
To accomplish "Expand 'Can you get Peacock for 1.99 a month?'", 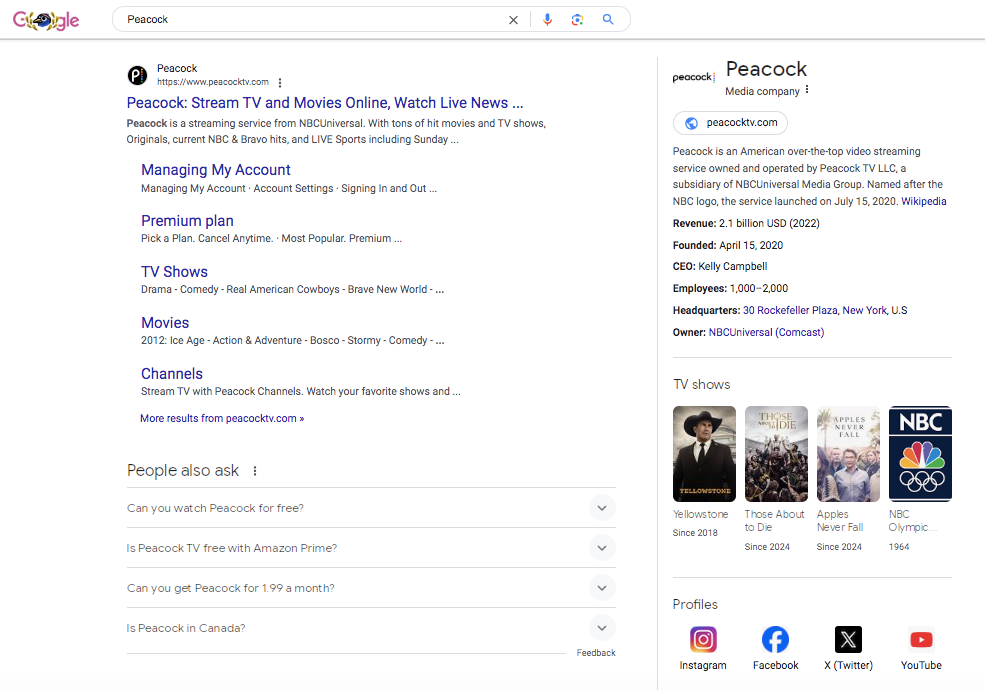I will (371, 588).
